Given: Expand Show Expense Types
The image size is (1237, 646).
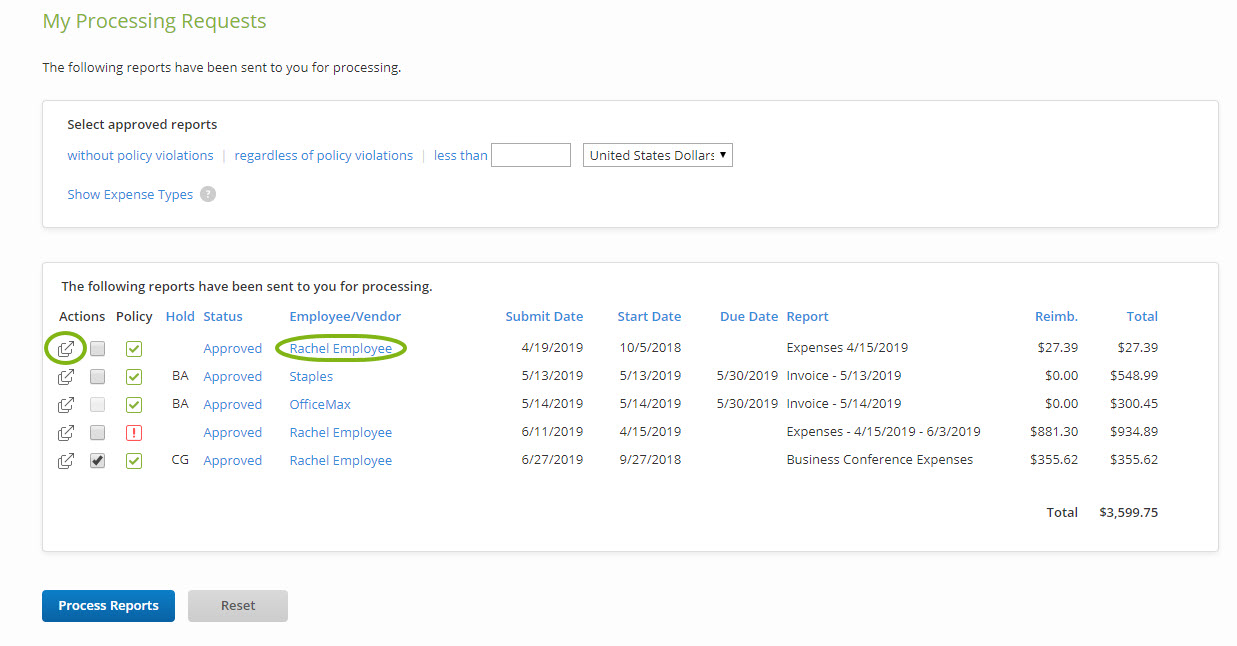Looking at the screenshot, I should click(x=130, y=194).
